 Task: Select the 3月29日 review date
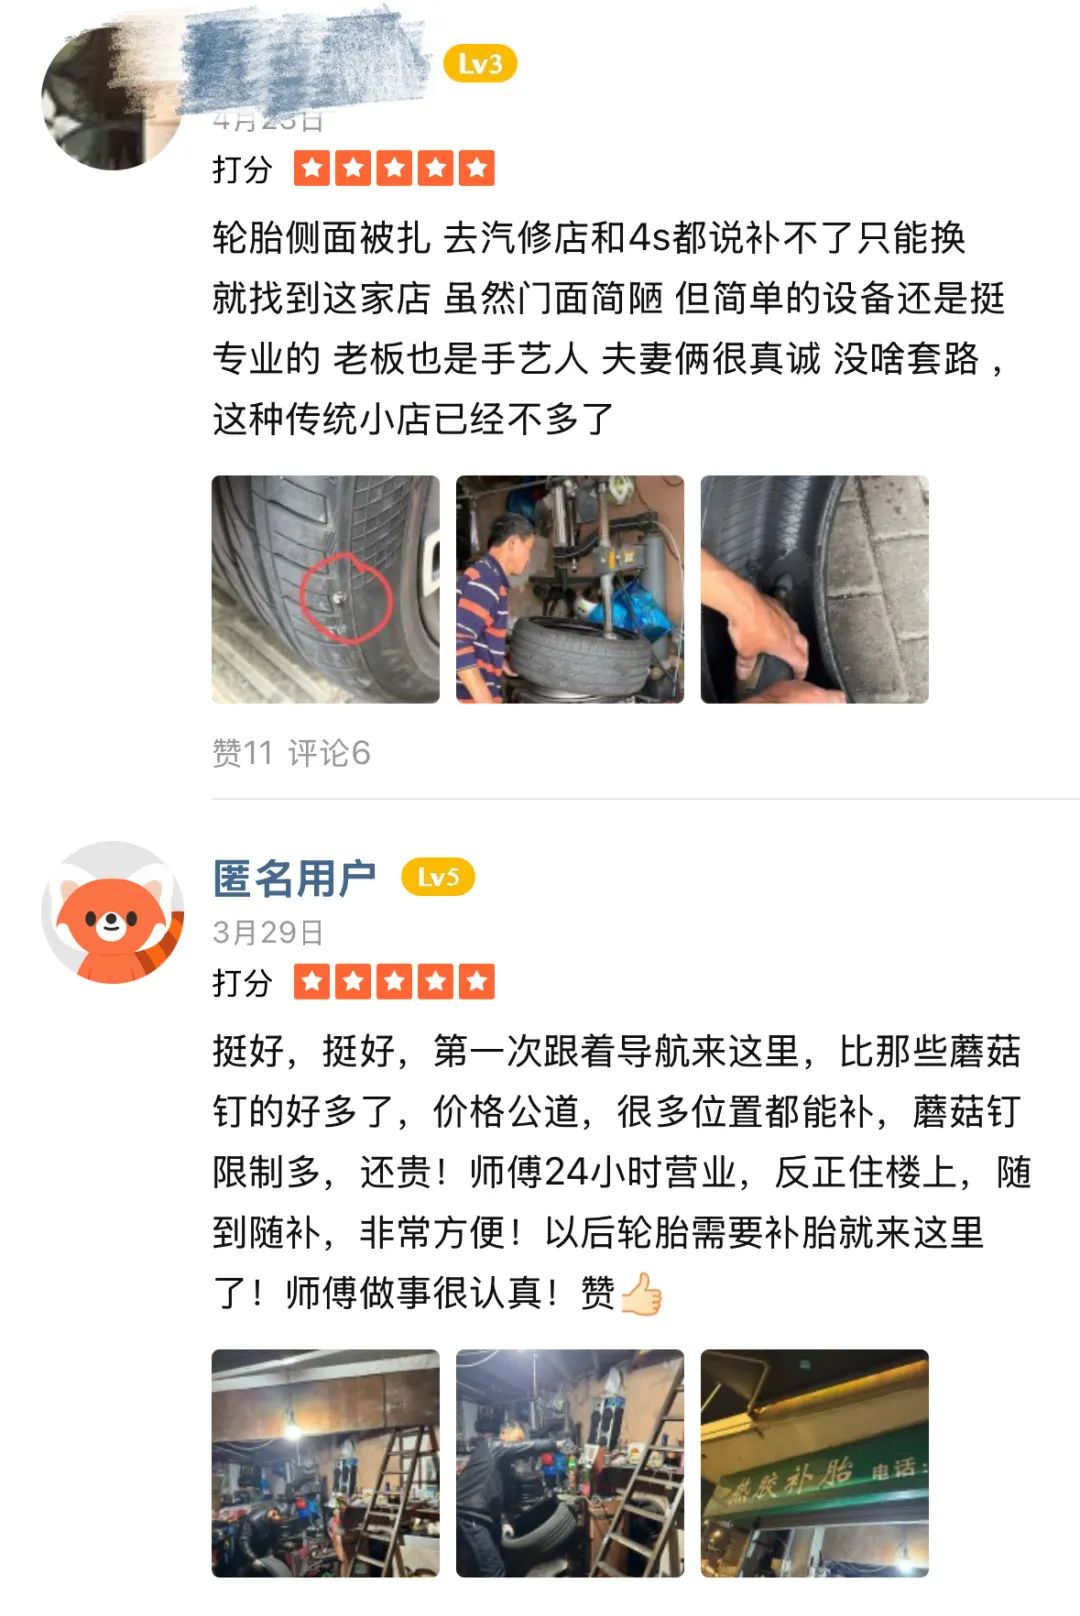[268, 932]
